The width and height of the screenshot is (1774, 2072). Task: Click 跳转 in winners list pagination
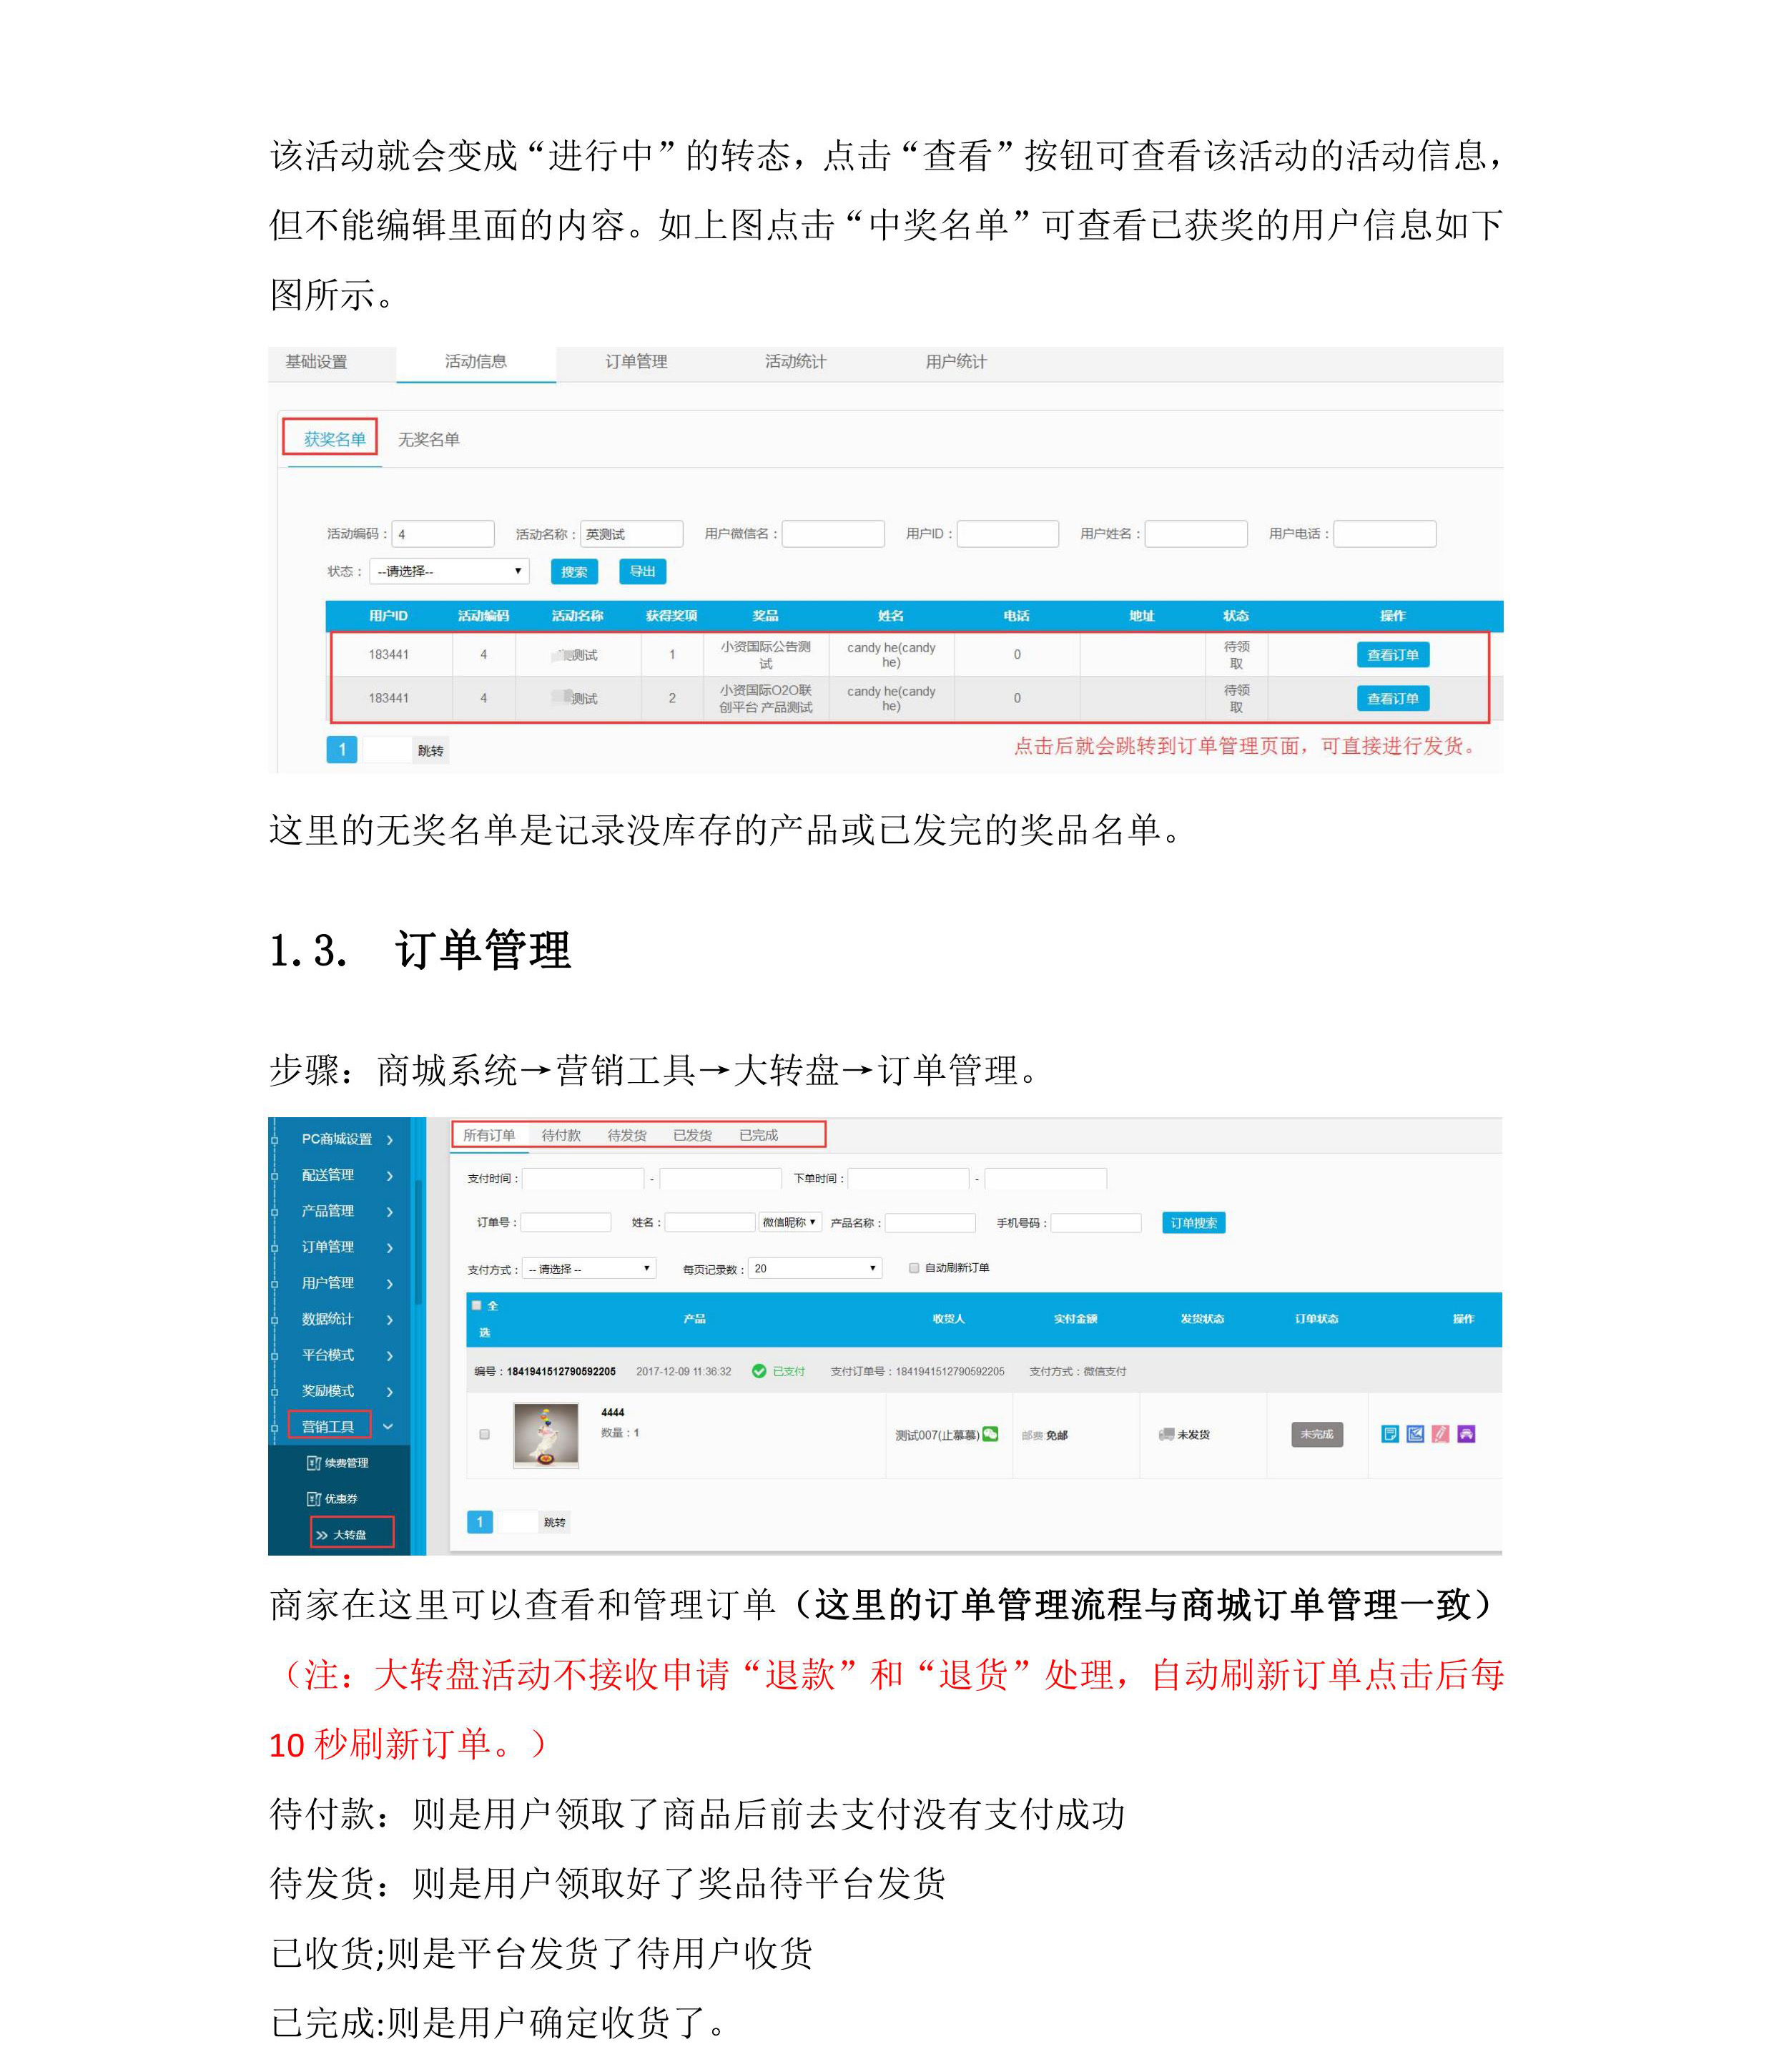click(x=431, y=750)
